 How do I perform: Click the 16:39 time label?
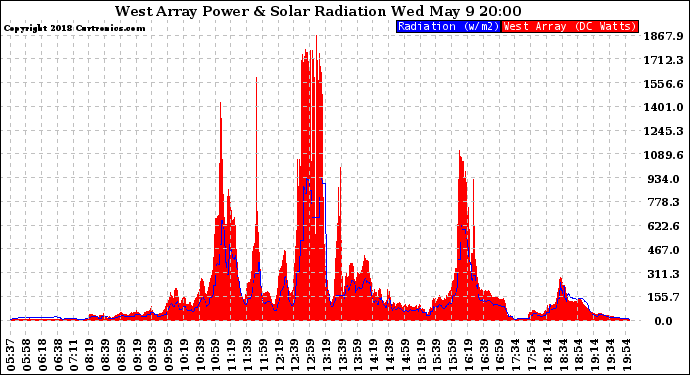click(484, 355)
